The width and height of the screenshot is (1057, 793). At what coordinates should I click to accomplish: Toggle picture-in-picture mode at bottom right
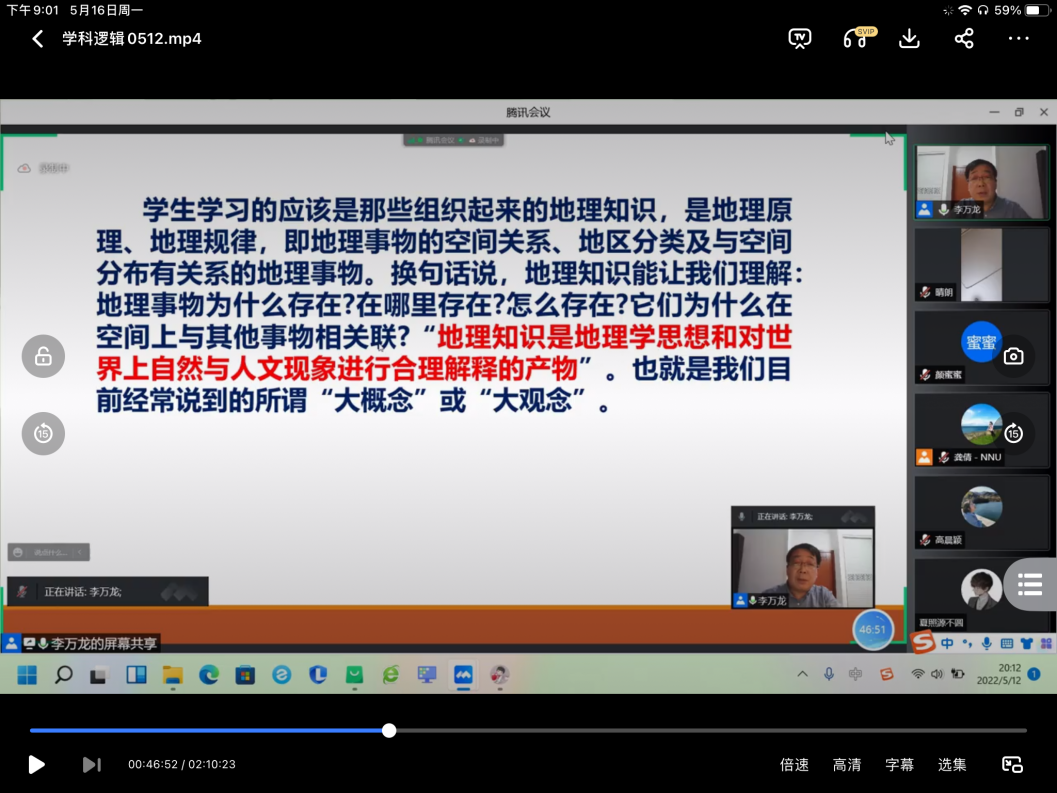point(1012,765)
